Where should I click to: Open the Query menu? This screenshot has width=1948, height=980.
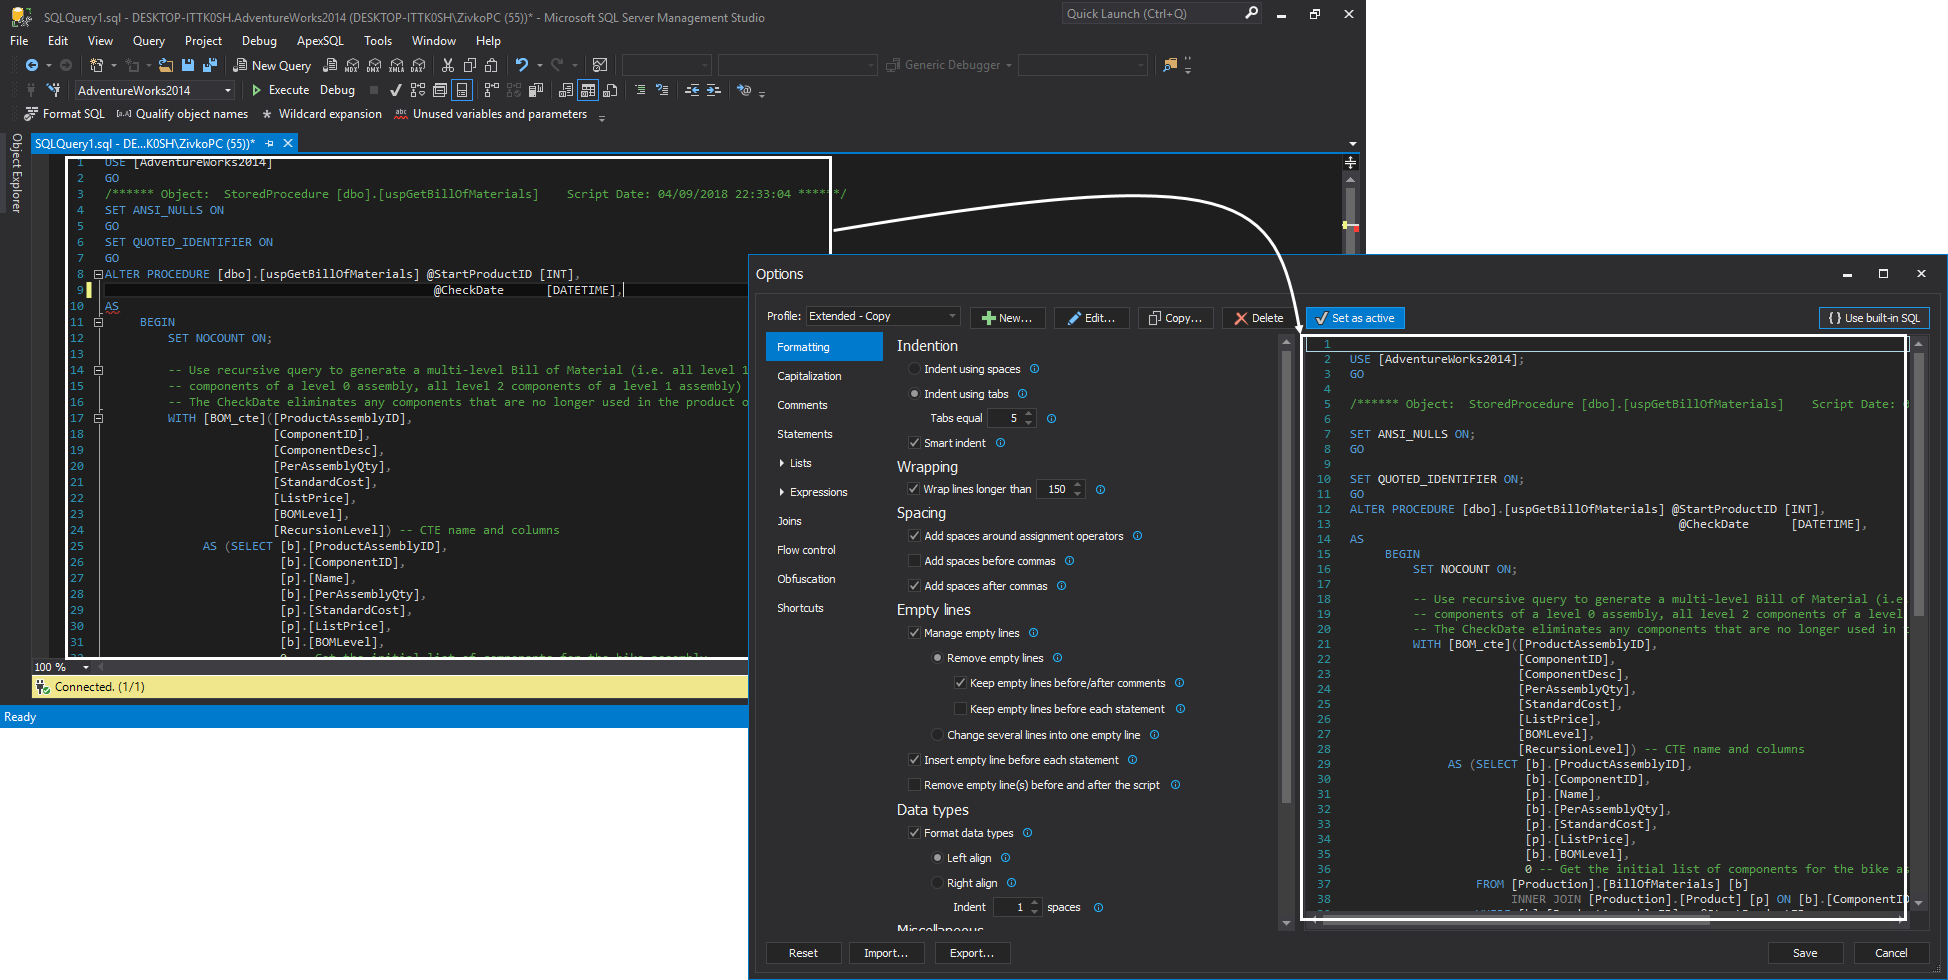pos(148,41)
